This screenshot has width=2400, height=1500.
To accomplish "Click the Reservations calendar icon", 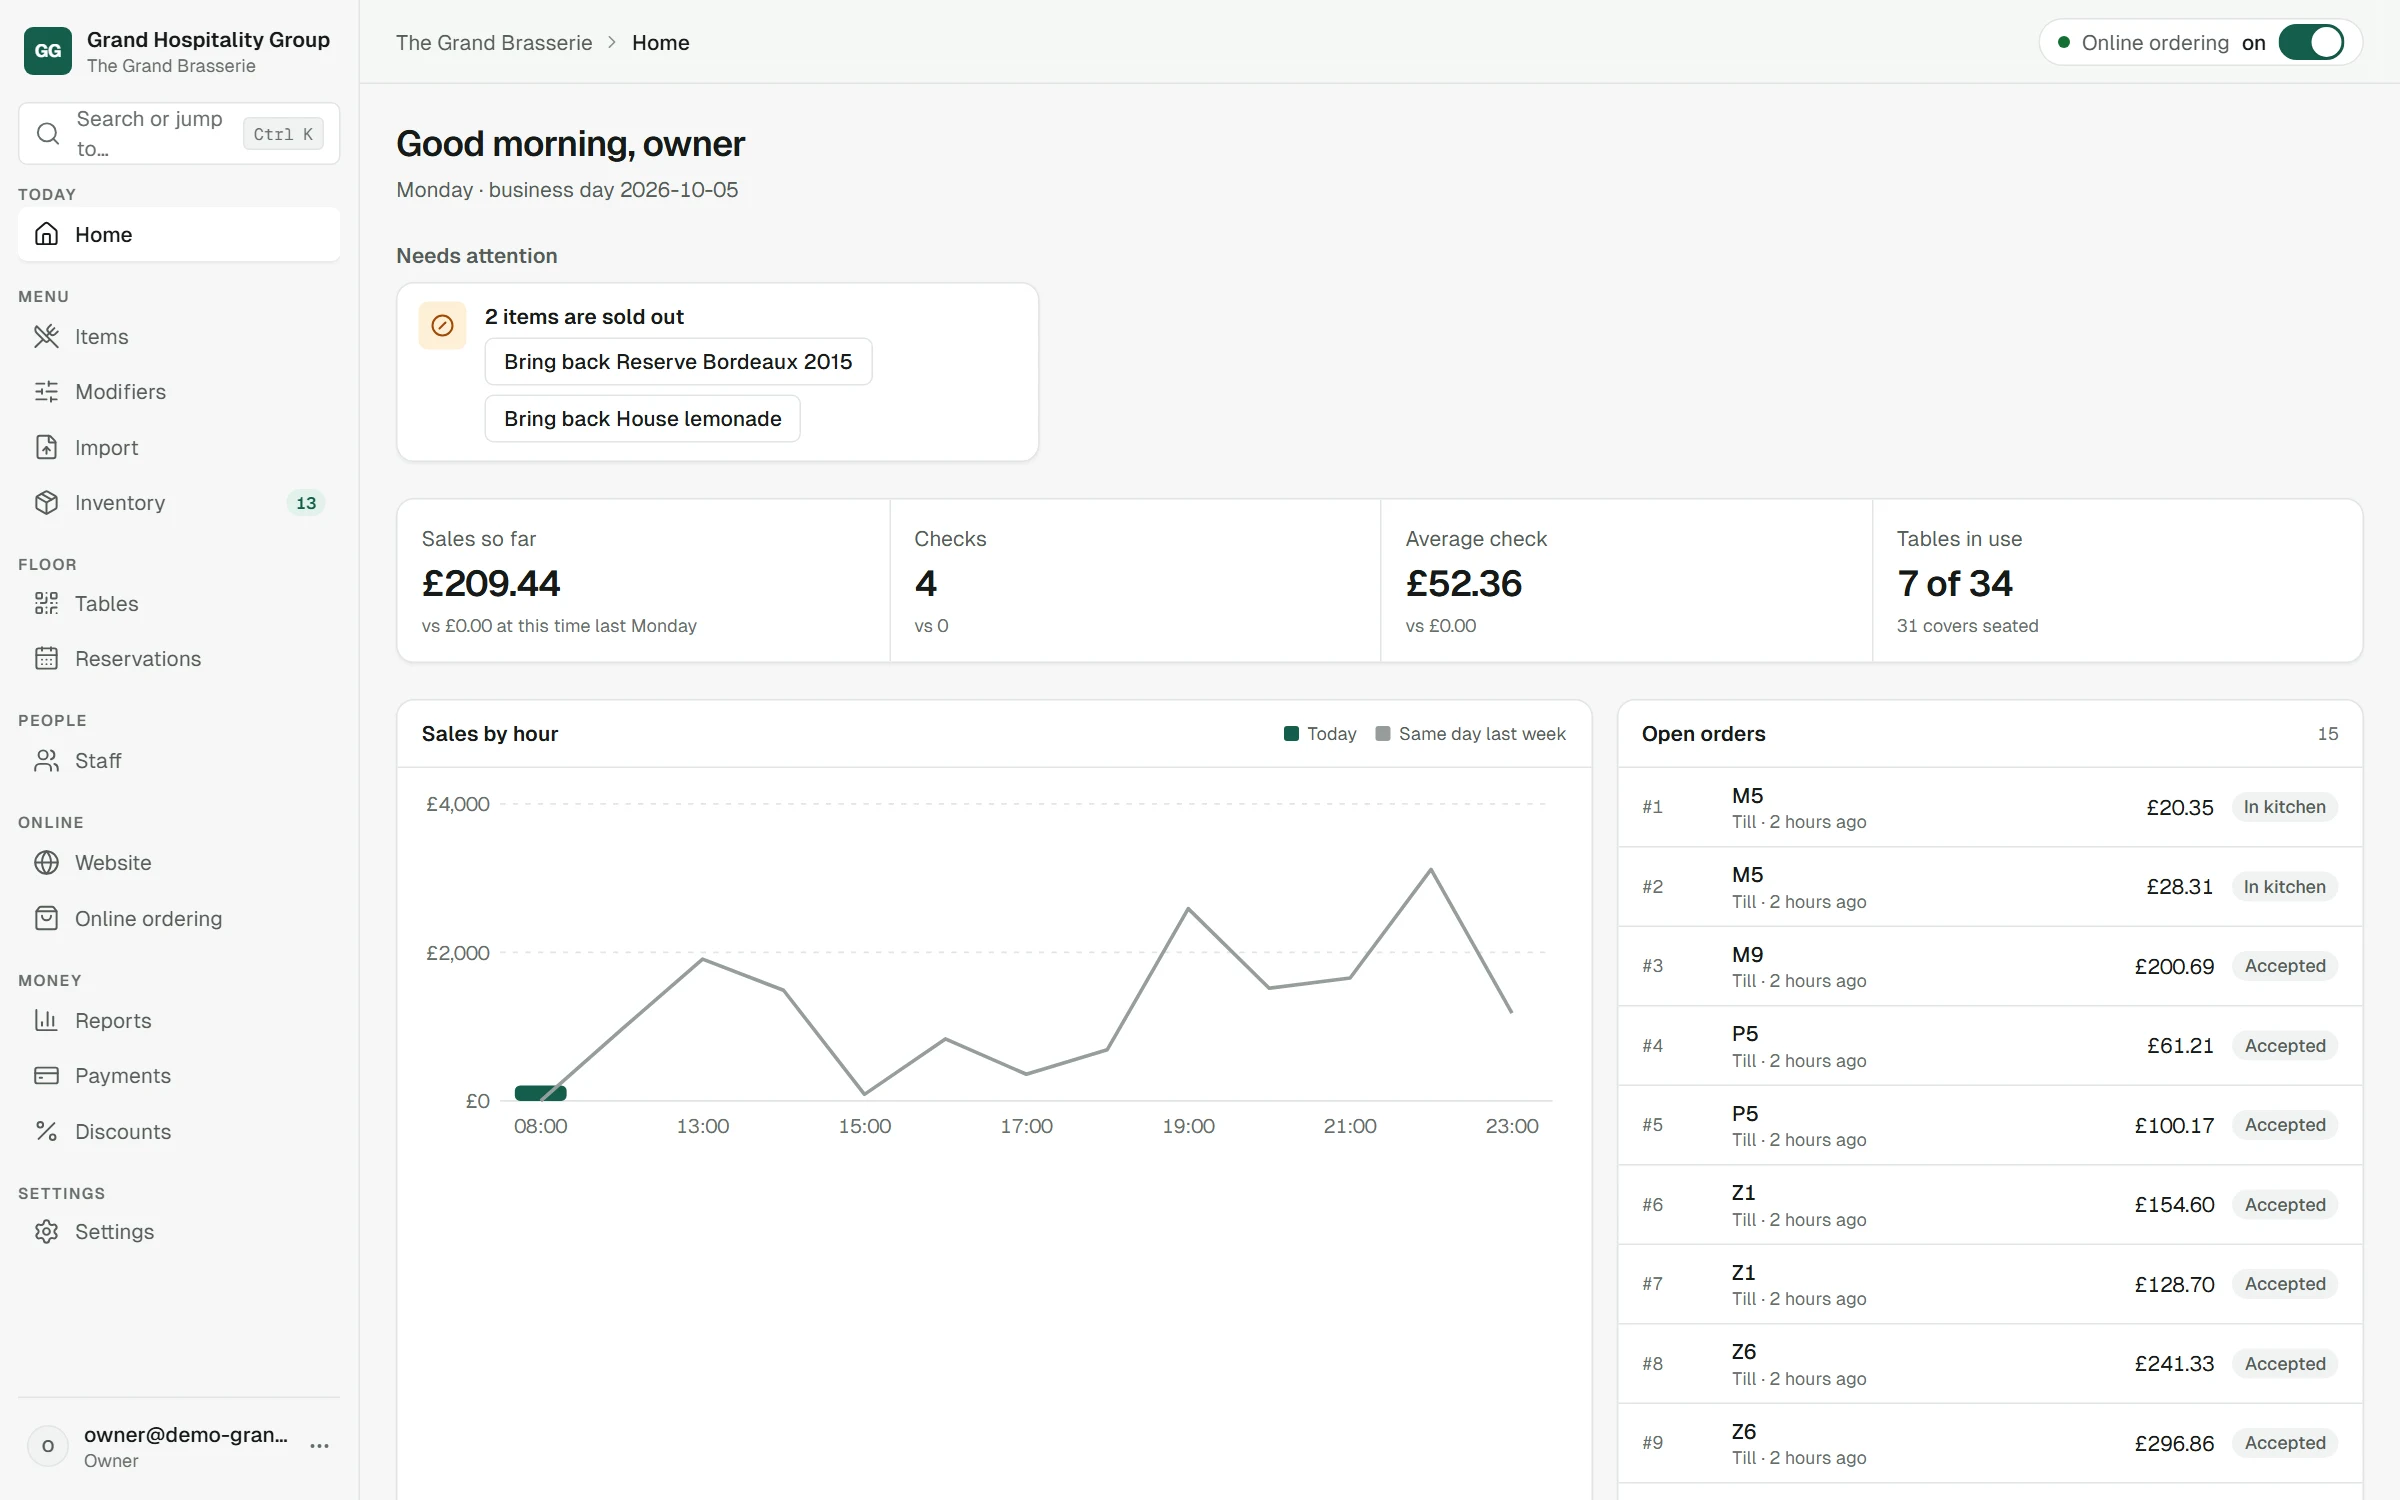I will (x=47, y=658).
